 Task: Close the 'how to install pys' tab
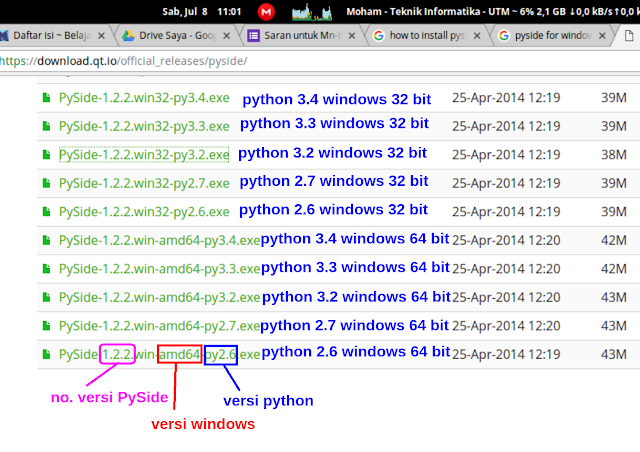(477, 36)
